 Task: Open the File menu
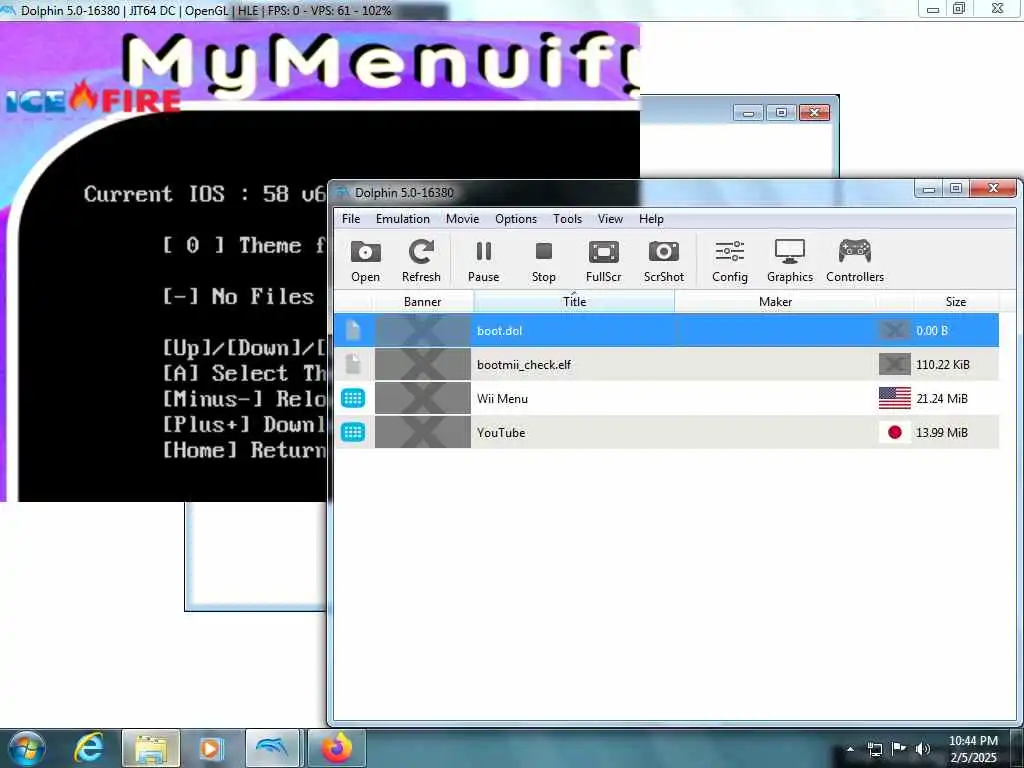coord(351,219)
